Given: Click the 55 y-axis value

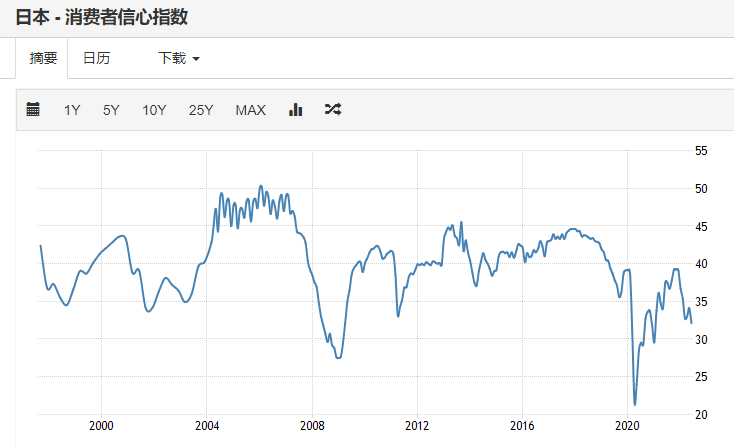Looking at the screenshot, I should (x=701, y=151).
